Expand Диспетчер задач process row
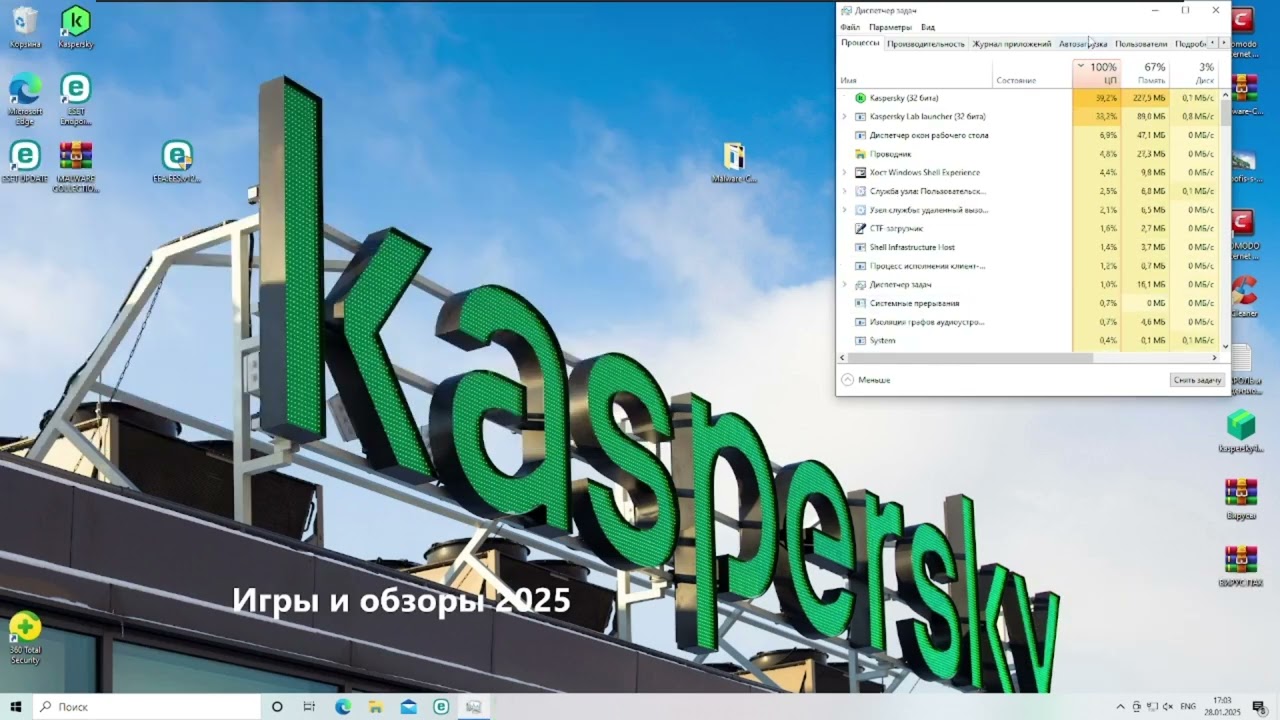The height and width of the screenshot is (720, 1280). [x=845, y=285]
